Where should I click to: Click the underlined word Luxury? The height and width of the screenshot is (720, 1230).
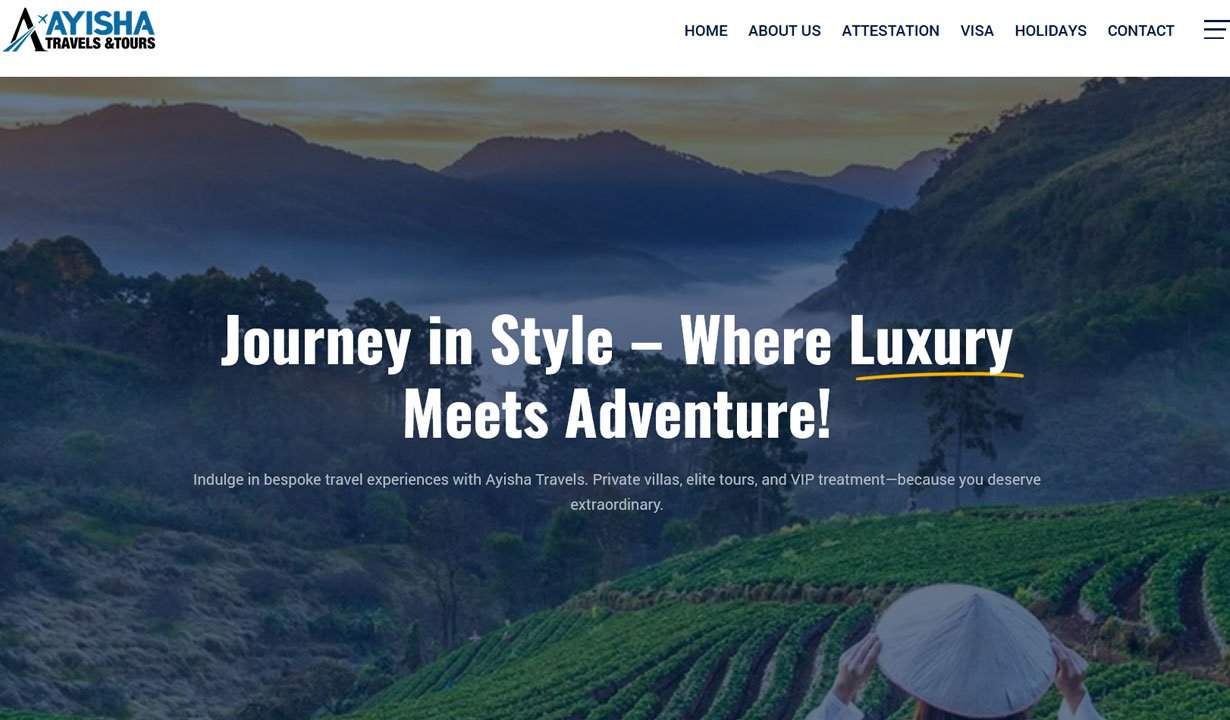(931, 340)
